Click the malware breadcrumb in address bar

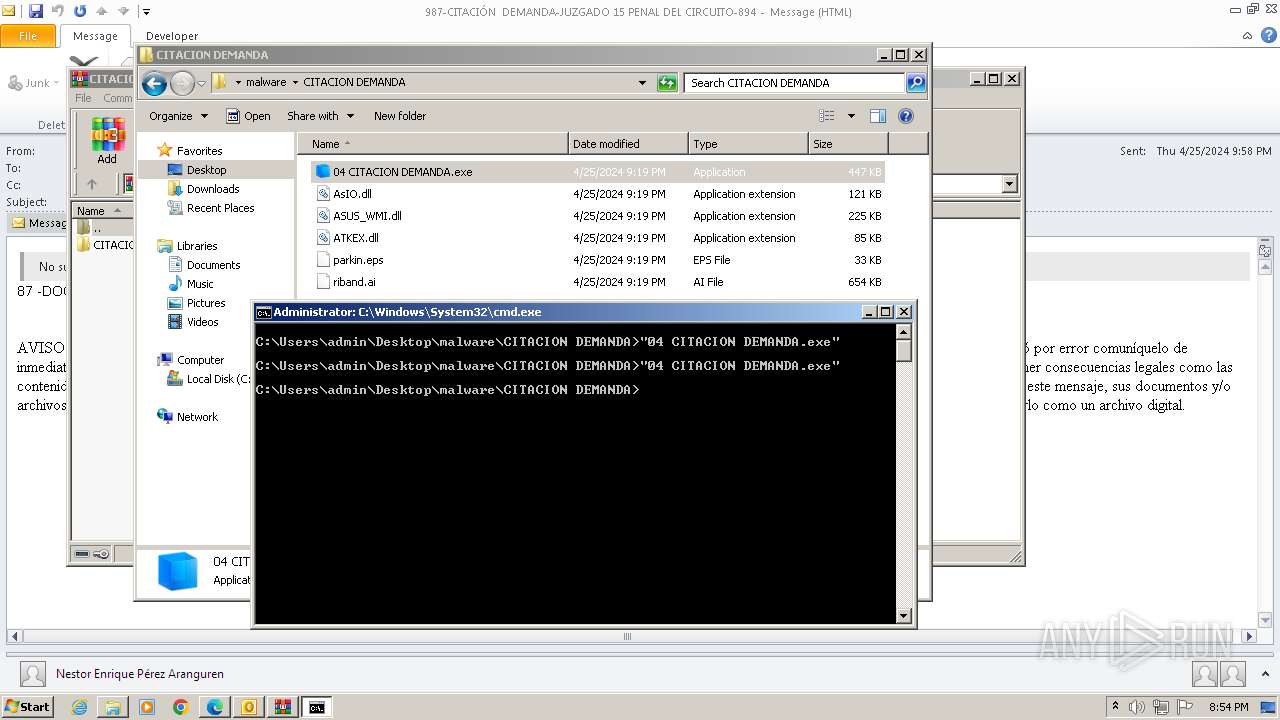(x=266, y=83)
